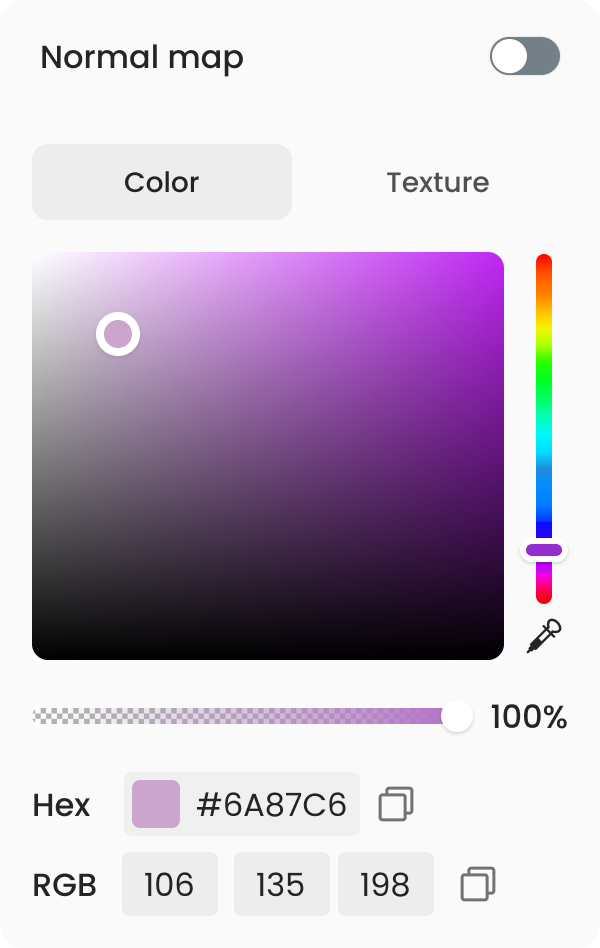Copy the hex color code

pos(396,804)
